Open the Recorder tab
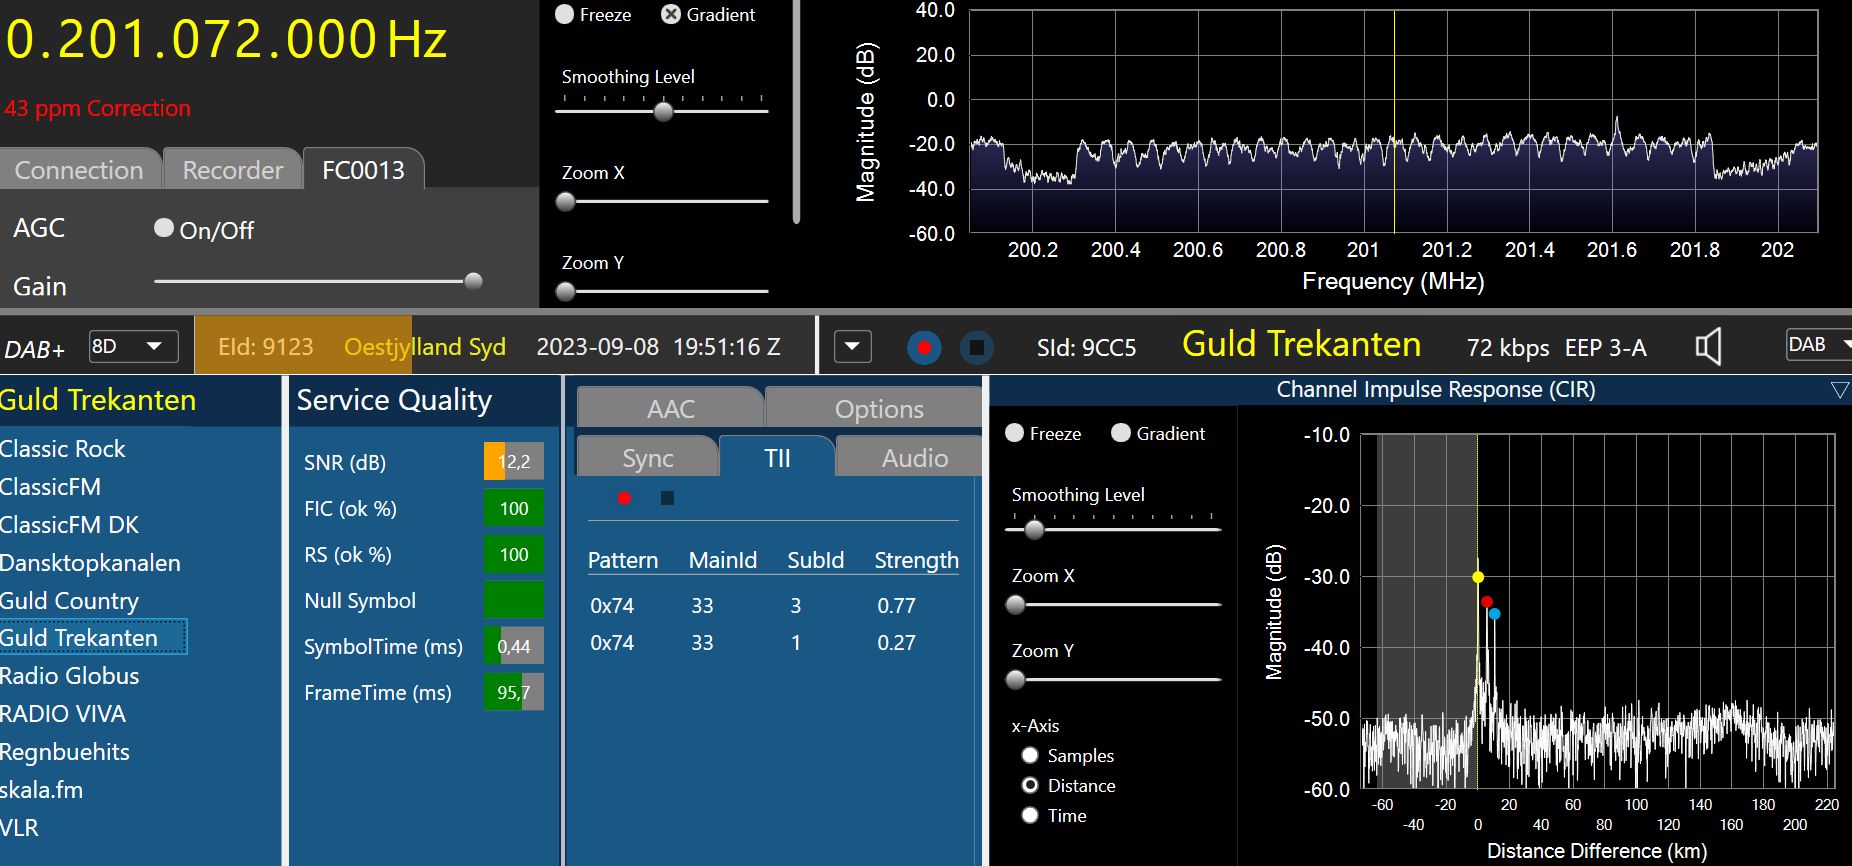Screen dimensions: 1852x866 click(x=232, y=170)
